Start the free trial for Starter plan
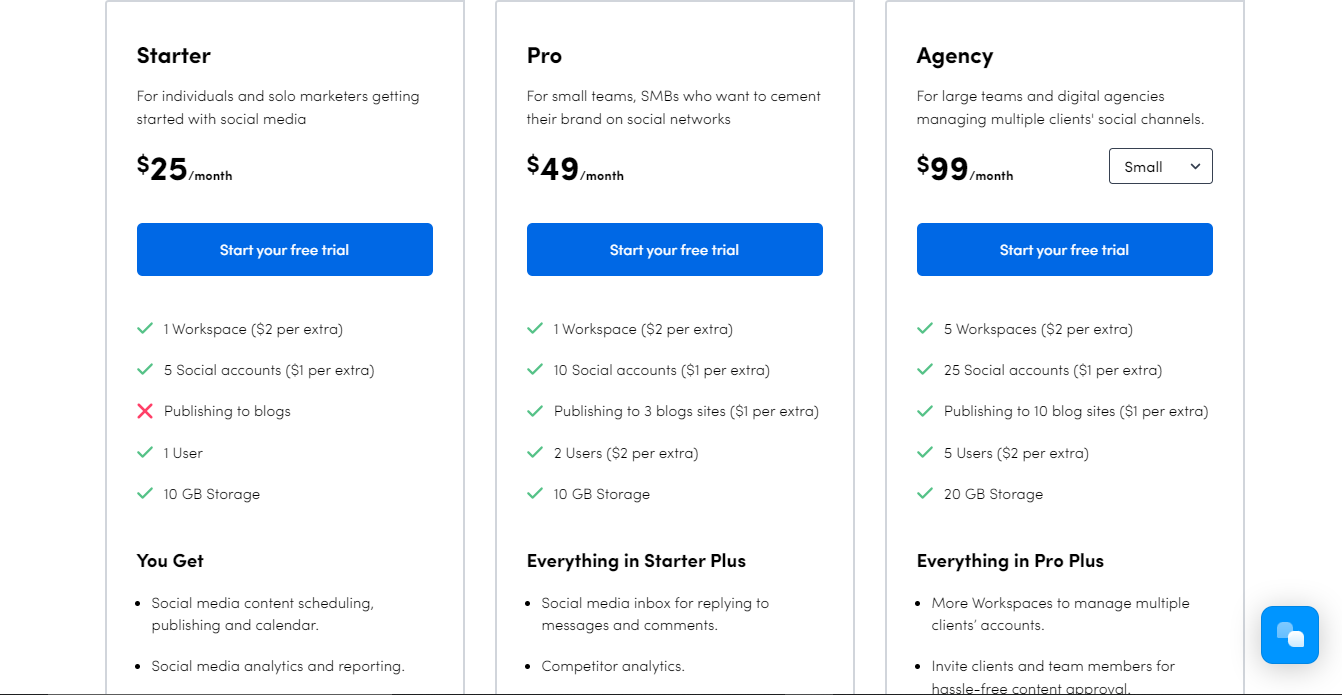Viewport: 1342px width, 695px height. (285, 249)
